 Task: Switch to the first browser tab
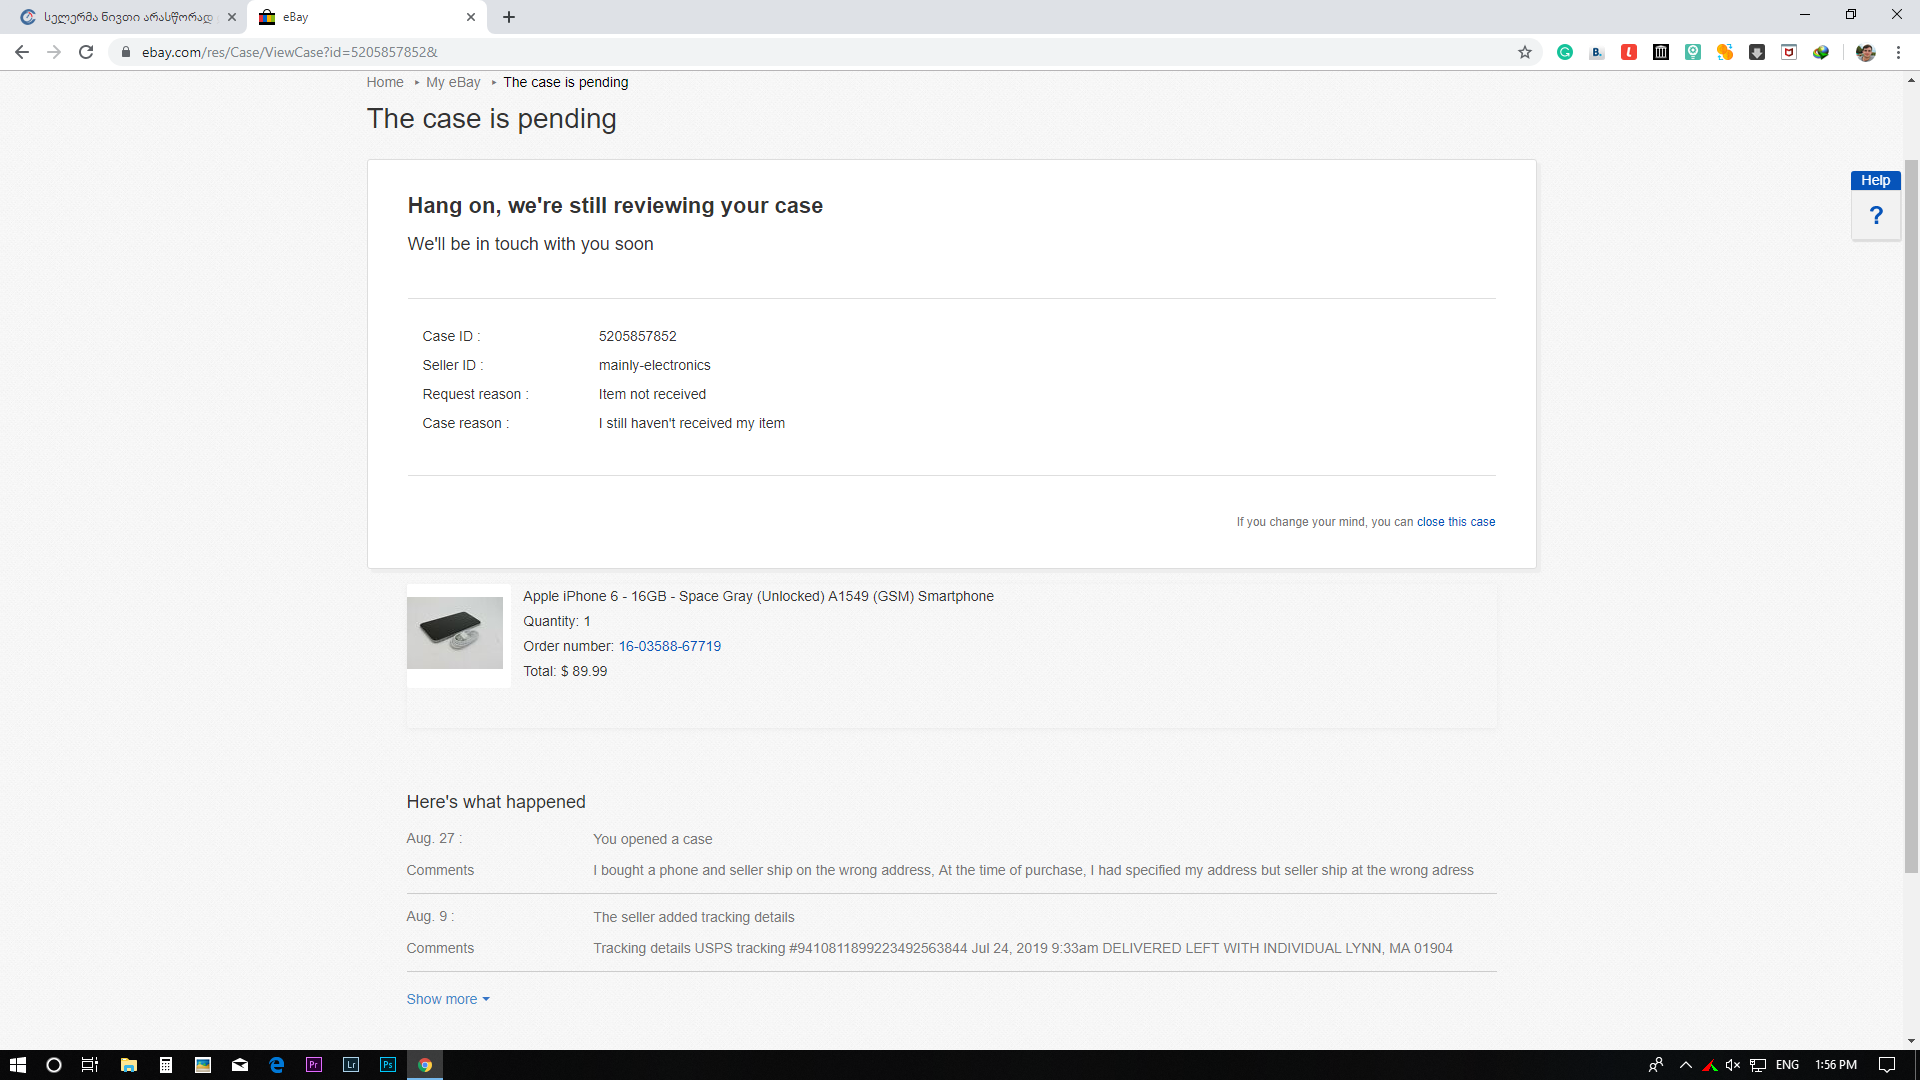tap(128, 17)
